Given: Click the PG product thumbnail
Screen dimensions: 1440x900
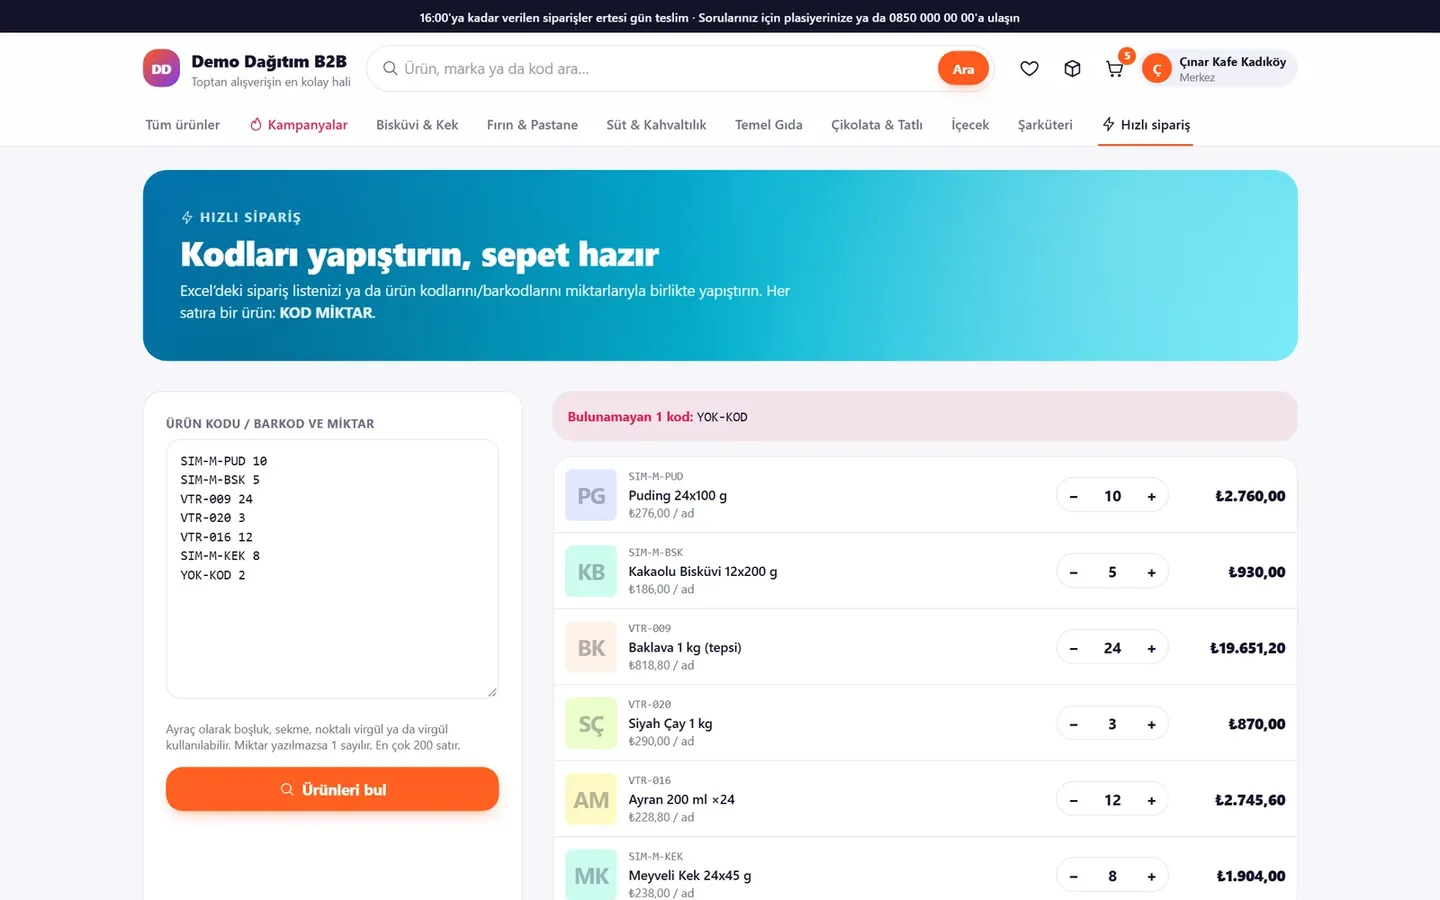Looking at the screenshot, I should (x=591, y=495).
